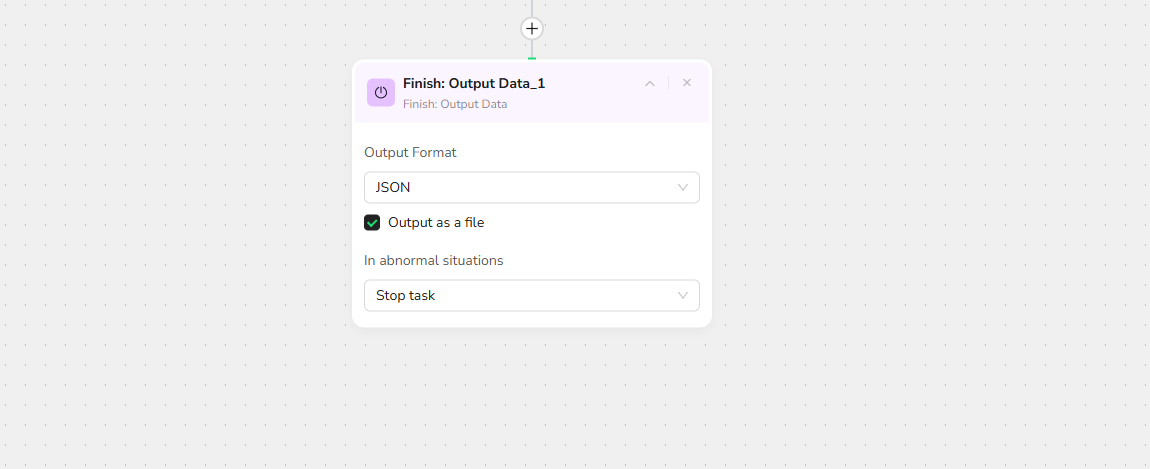Click the power icon on the Finish node
The width and height of the screenshot is (1150, 469).
coord(381,92)
